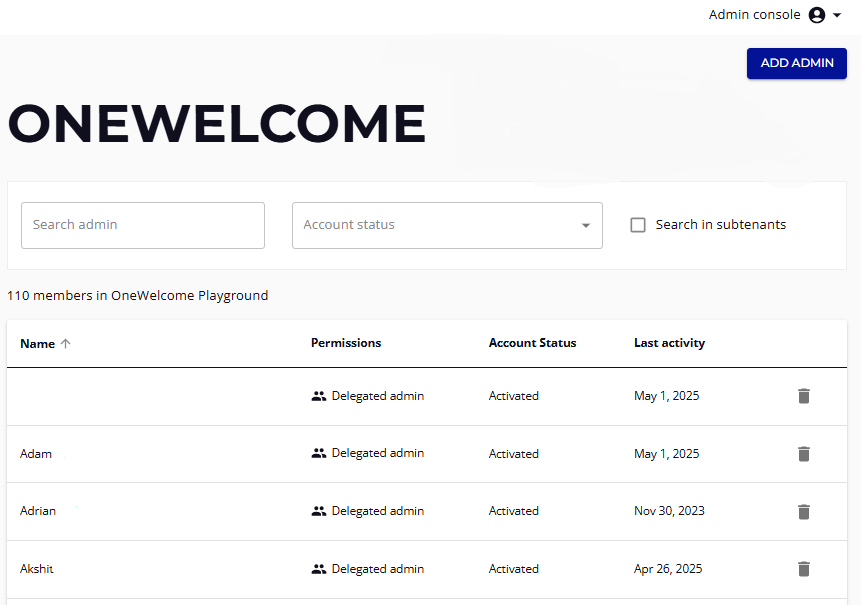This screenshot has height=605, width=861.
Task: Sort by Name using the arrow icon
Action: [x=65, y=344]
